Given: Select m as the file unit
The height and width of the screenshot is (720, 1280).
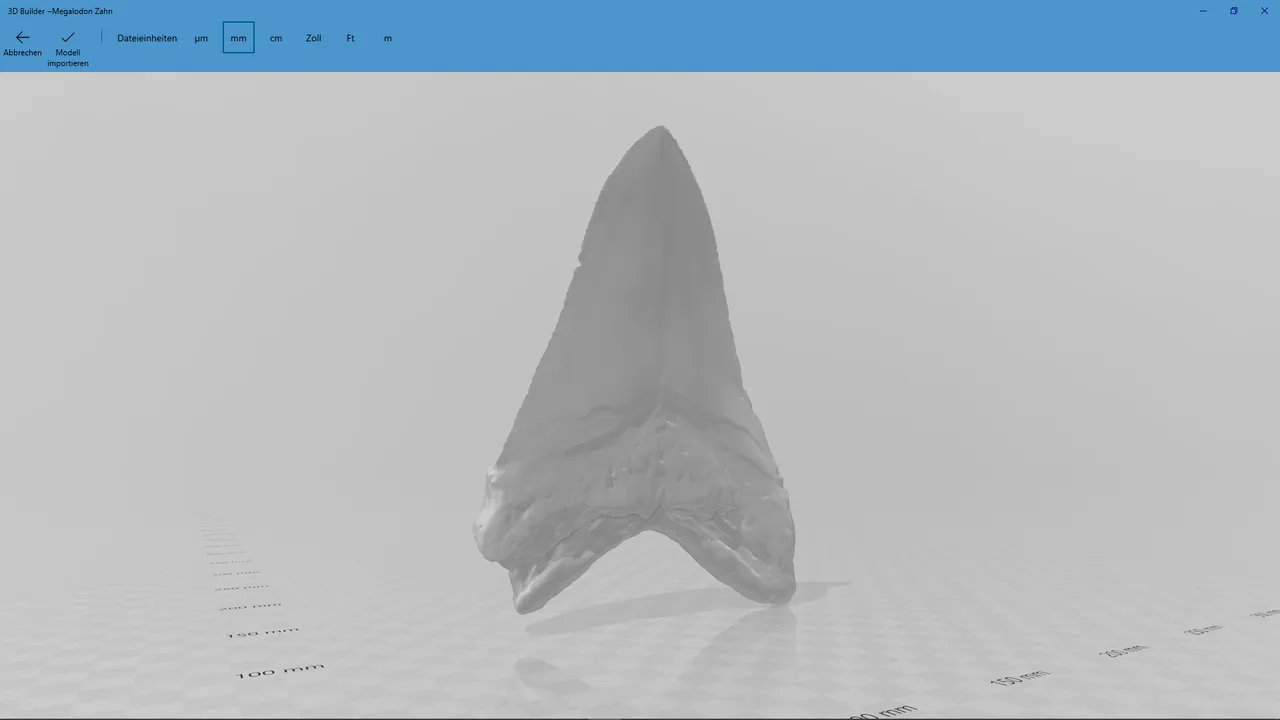Looking at the screenshot, I should tap(387, 38).
